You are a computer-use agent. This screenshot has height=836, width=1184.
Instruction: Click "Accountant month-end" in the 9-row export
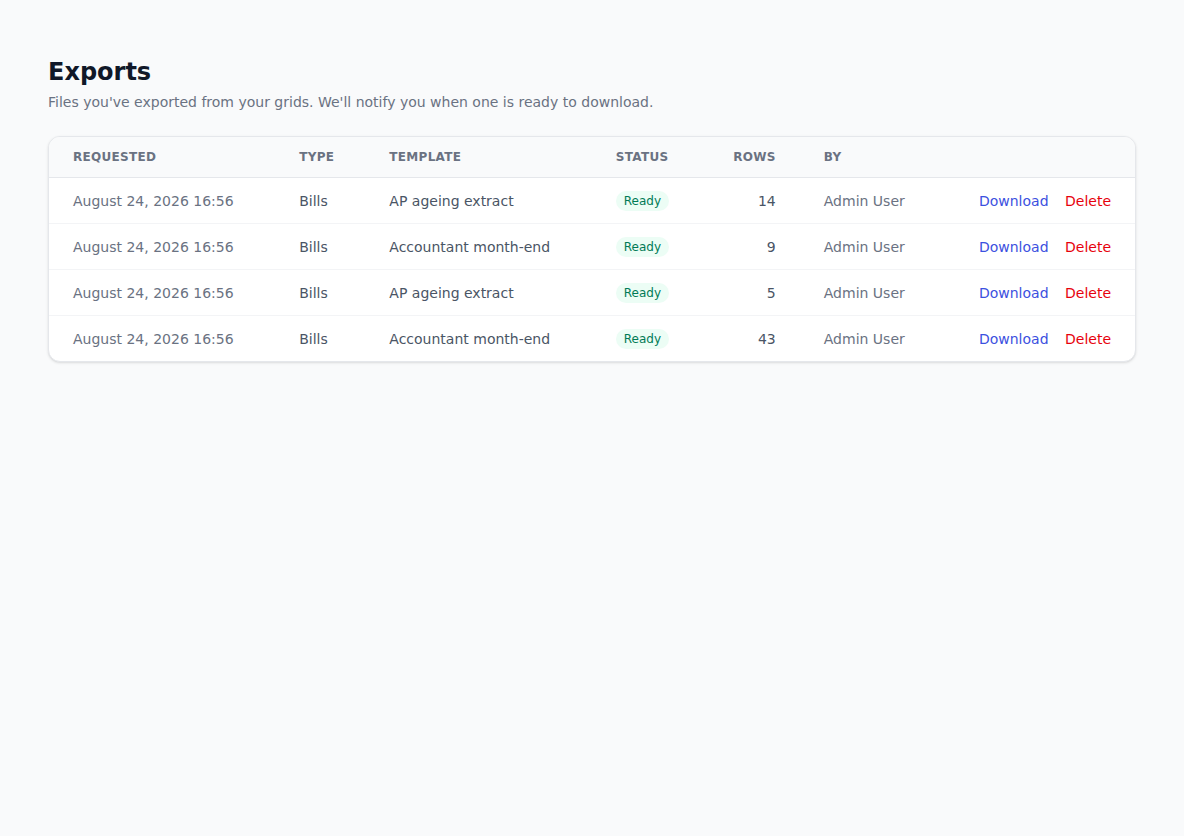pyautogui.click(x=470, y=247)
